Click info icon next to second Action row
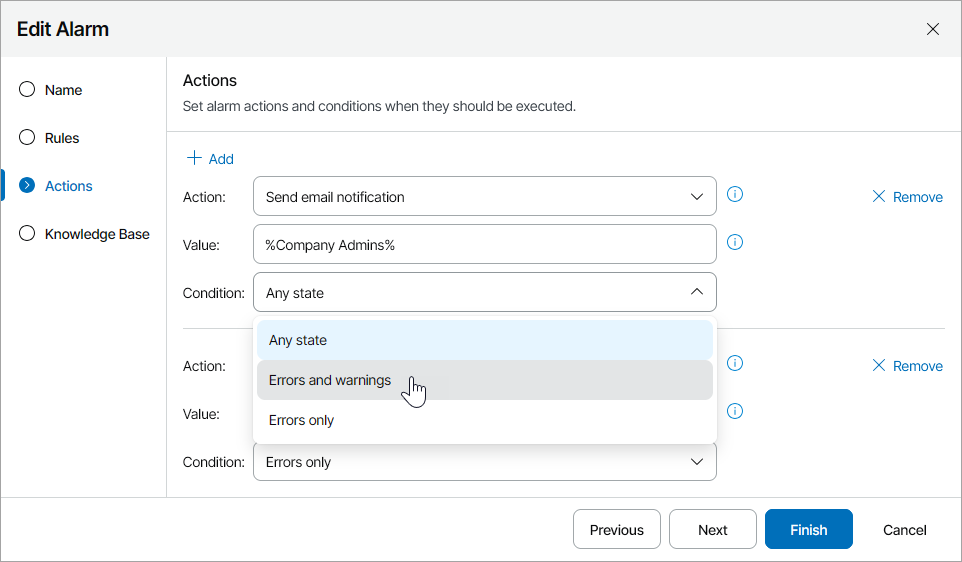 (x=735, y=364)
